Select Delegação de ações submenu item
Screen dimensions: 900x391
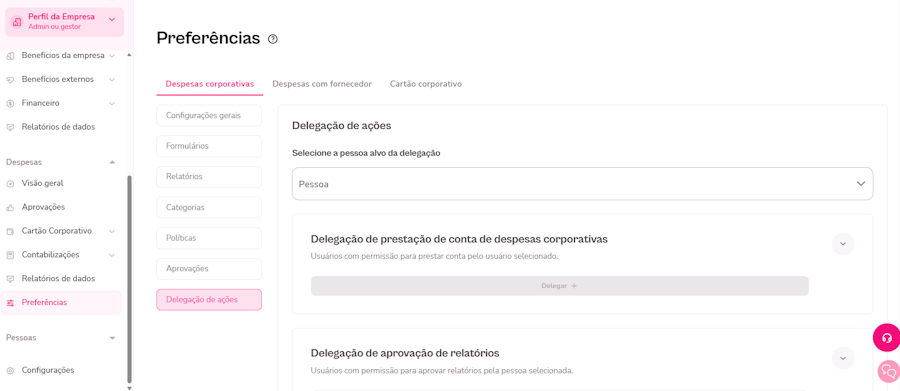click(209, 300)
